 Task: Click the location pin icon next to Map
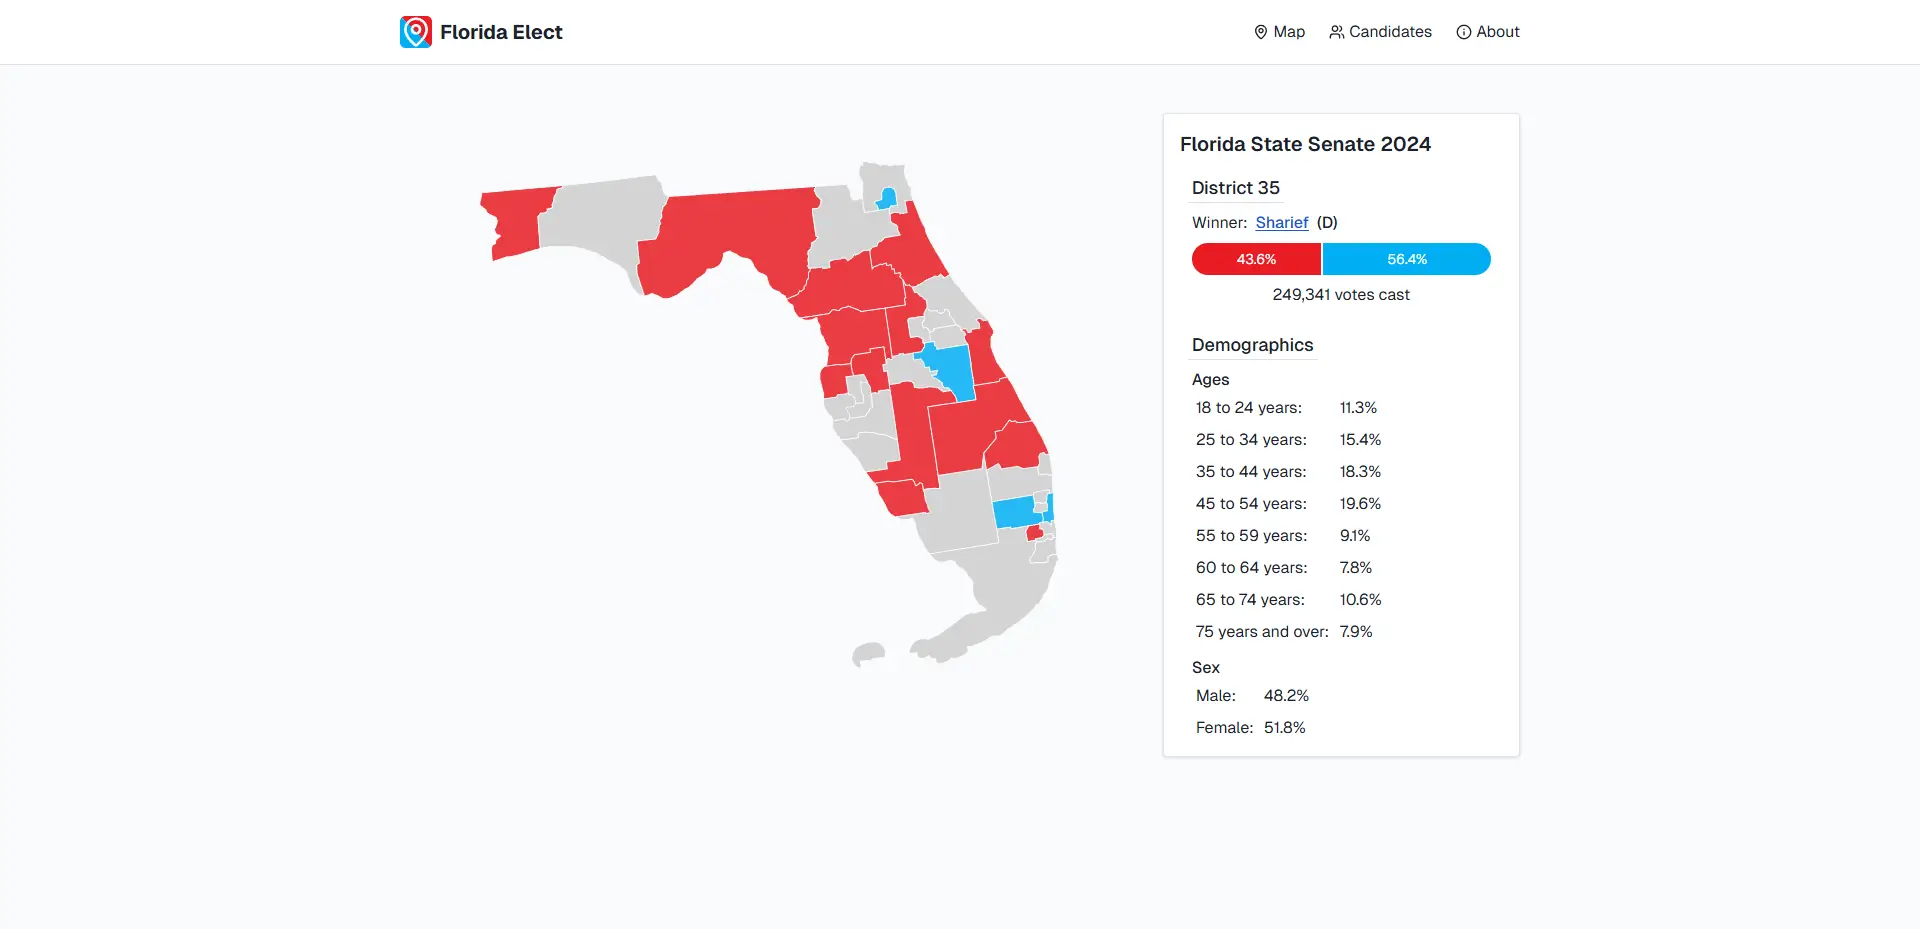pos(1260,31)
